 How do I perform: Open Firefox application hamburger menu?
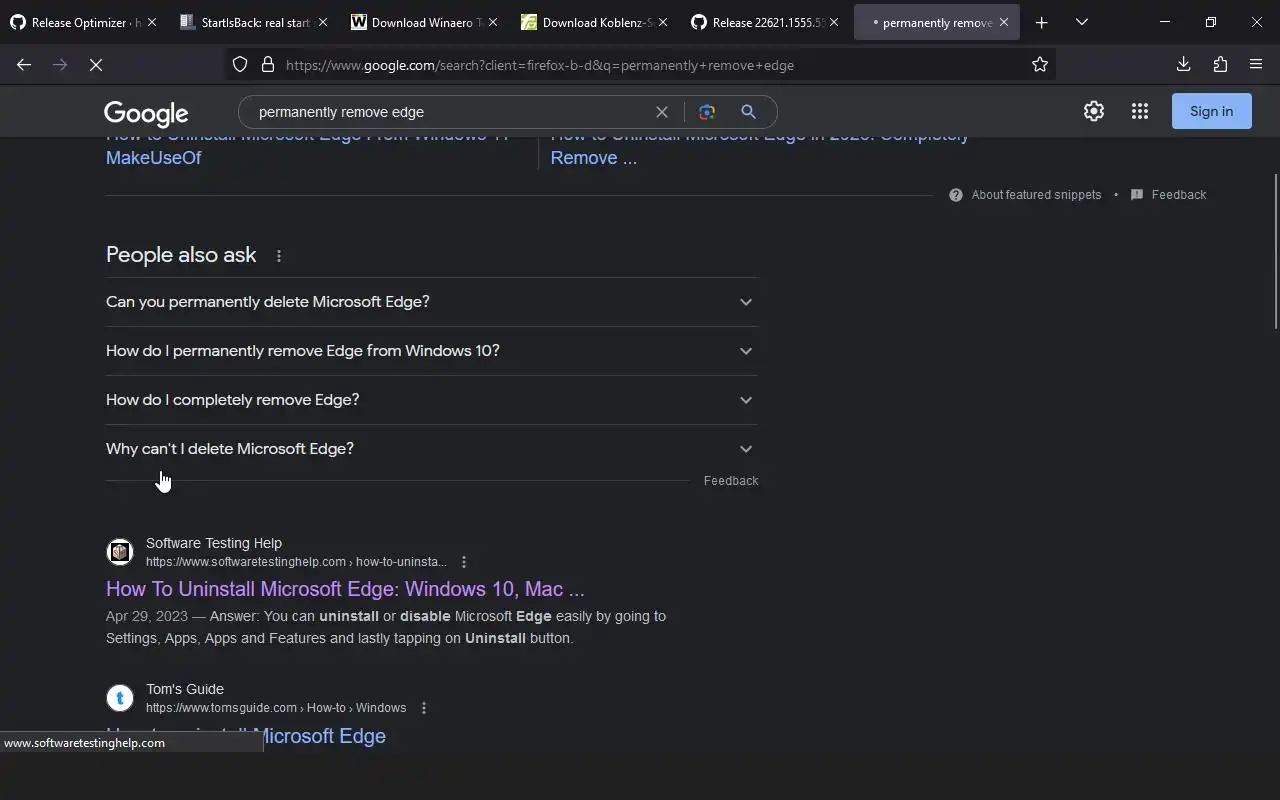1256,65
